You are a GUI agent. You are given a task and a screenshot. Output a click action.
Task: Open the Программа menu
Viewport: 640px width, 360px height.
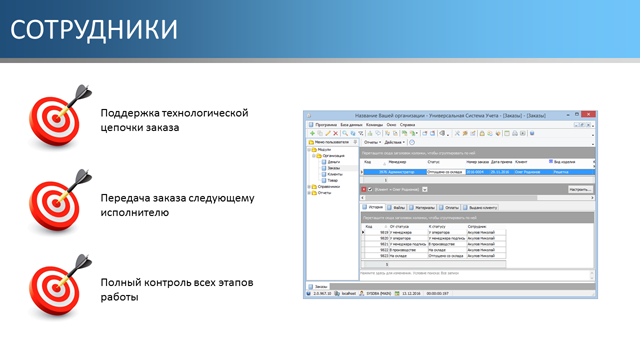click(326, 125)
